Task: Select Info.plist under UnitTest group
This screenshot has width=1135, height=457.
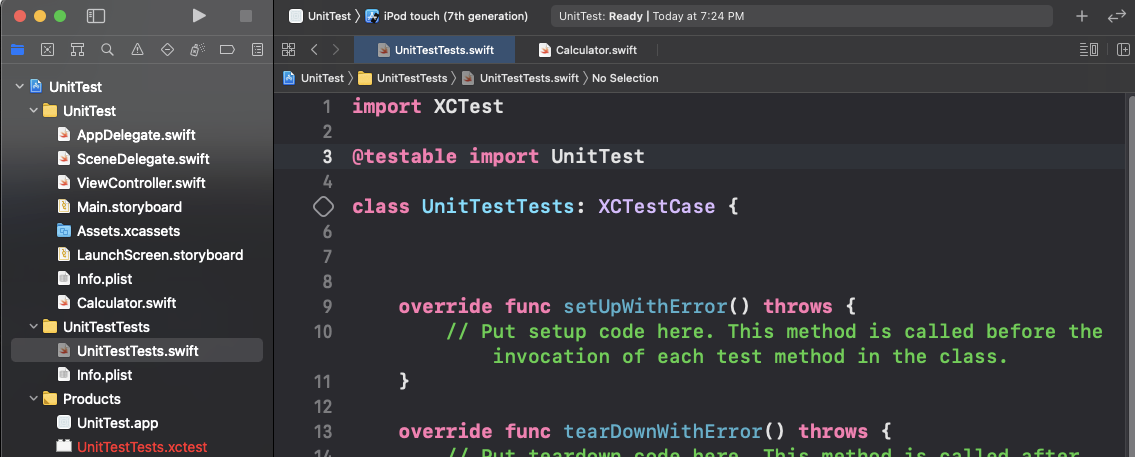Action: point(104,279)
